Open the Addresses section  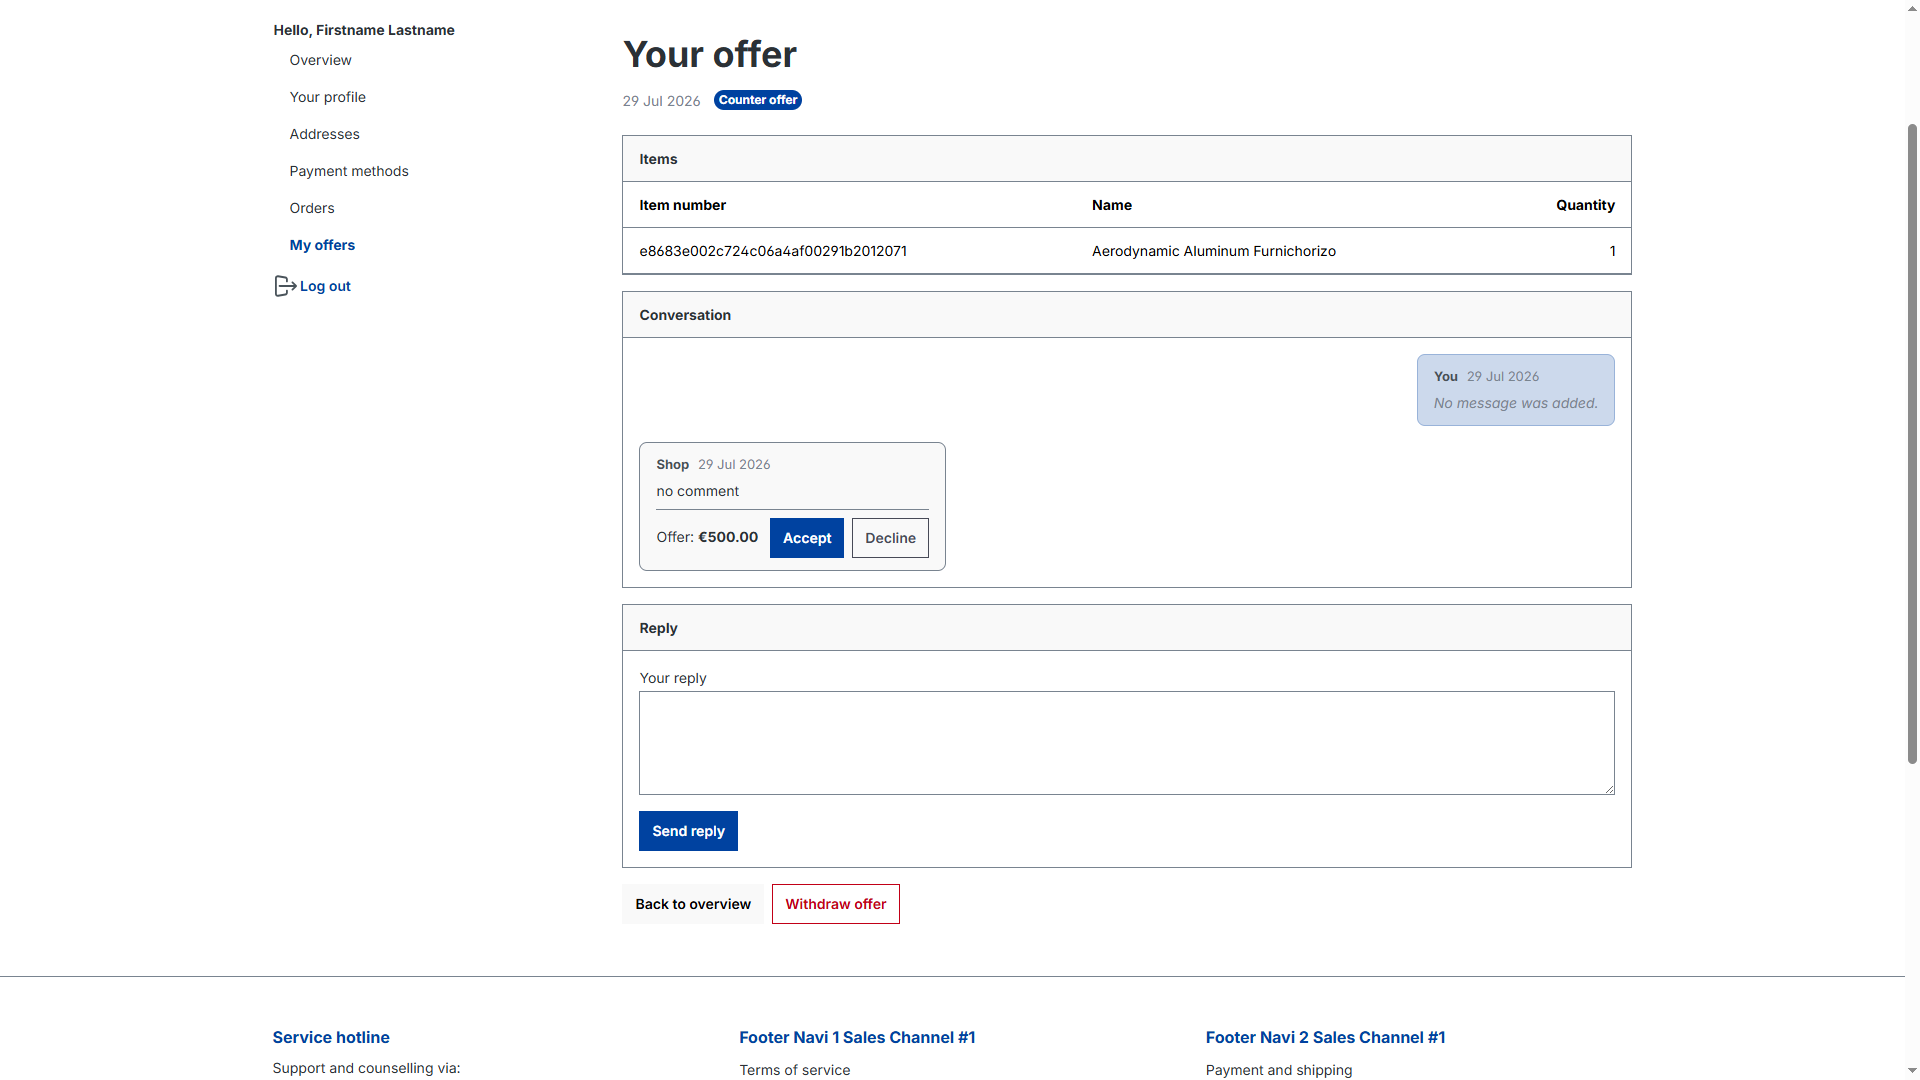point(324,134)
